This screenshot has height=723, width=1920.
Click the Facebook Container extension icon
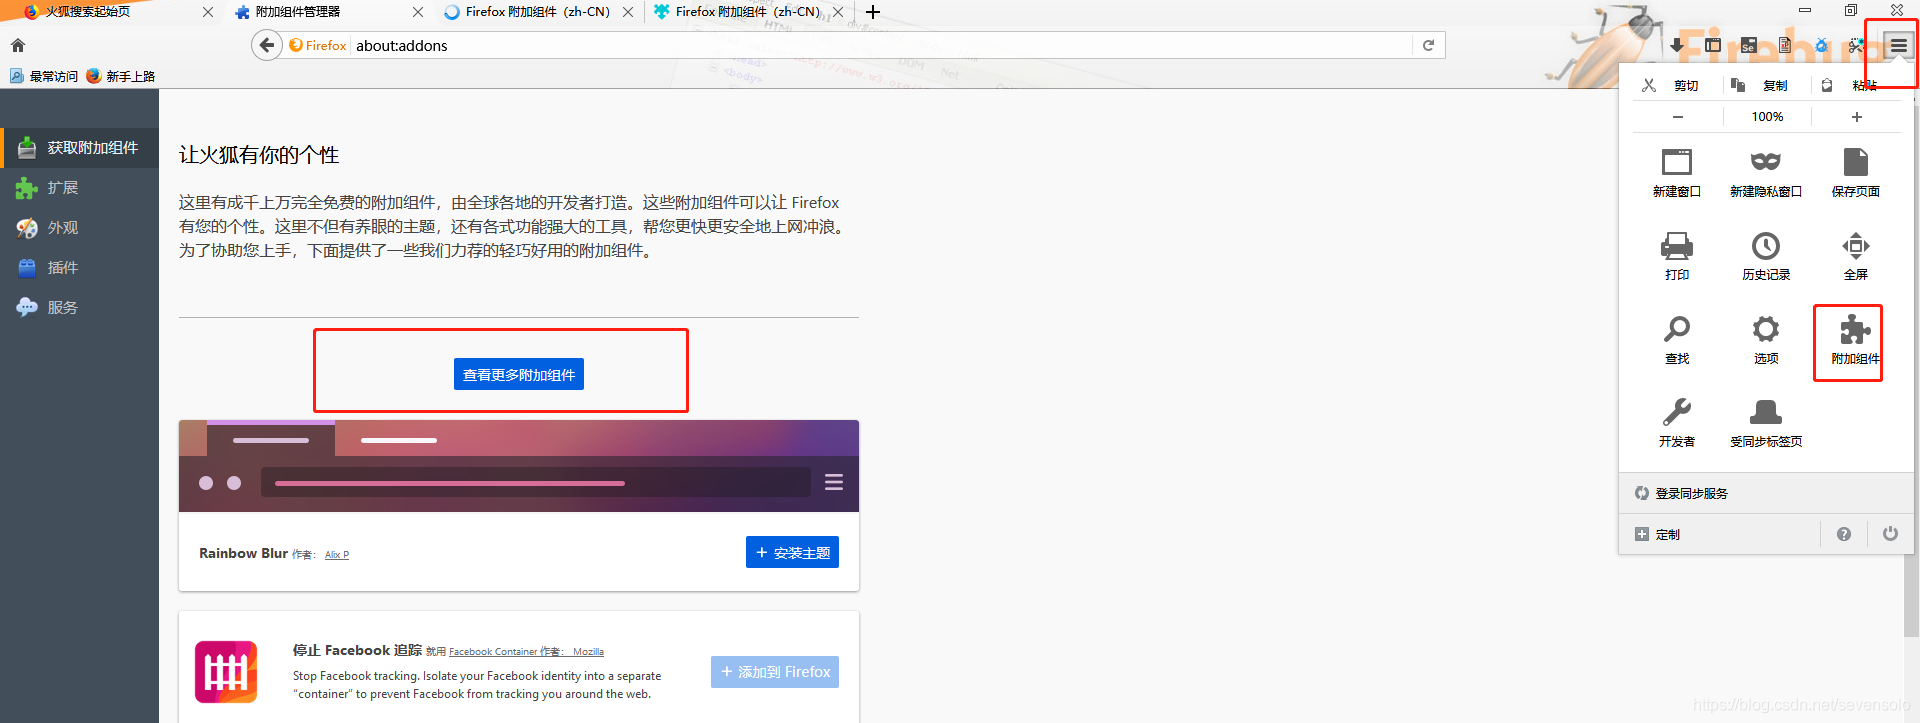[226, 672]
